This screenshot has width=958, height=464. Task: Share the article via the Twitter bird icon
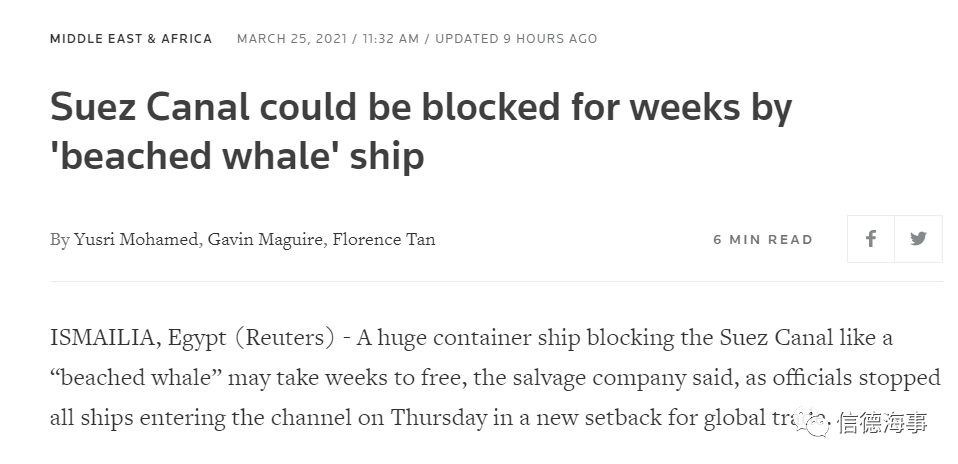tap(918, 238)
